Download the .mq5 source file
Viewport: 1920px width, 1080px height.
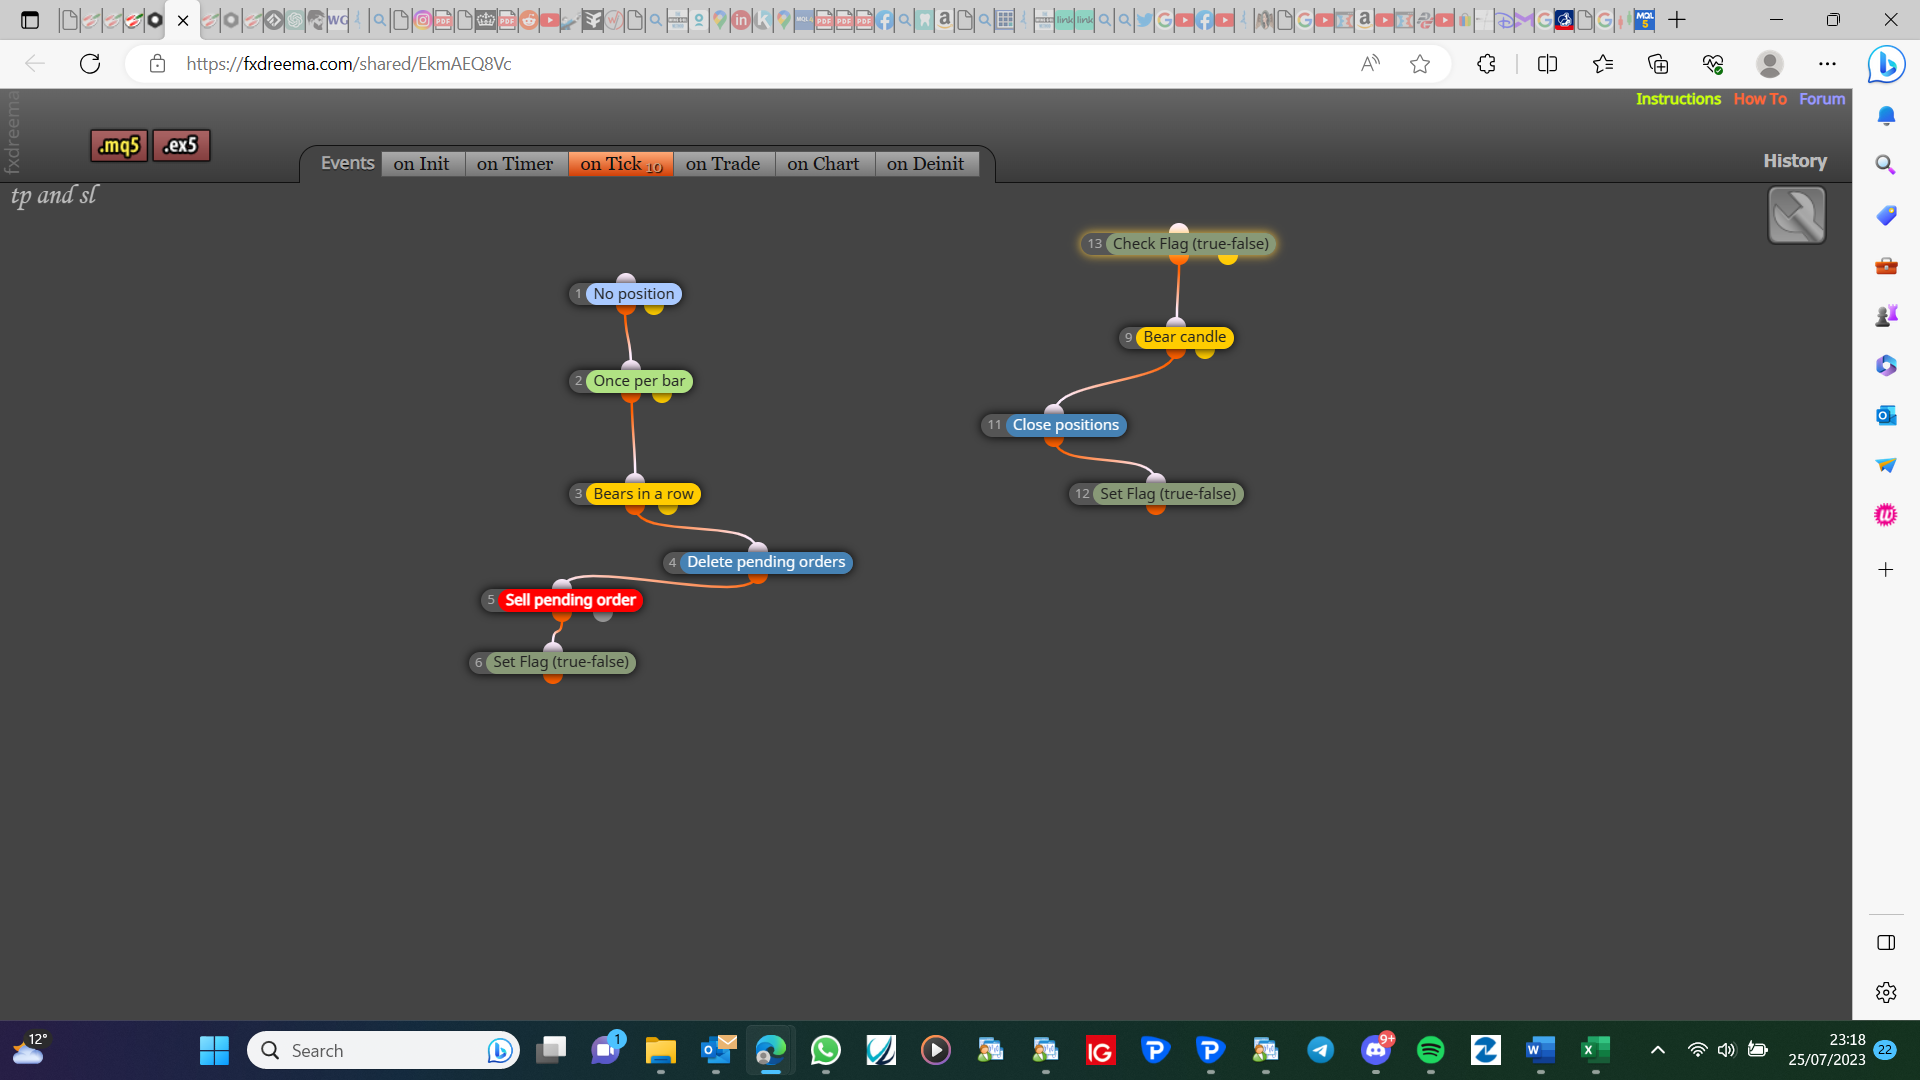point(119,146)
